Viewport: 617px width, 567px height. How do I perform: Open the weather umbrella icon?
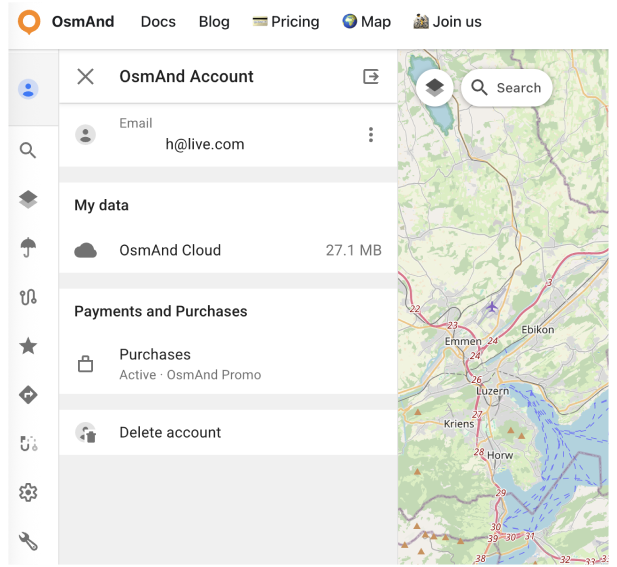coord(28,248)
